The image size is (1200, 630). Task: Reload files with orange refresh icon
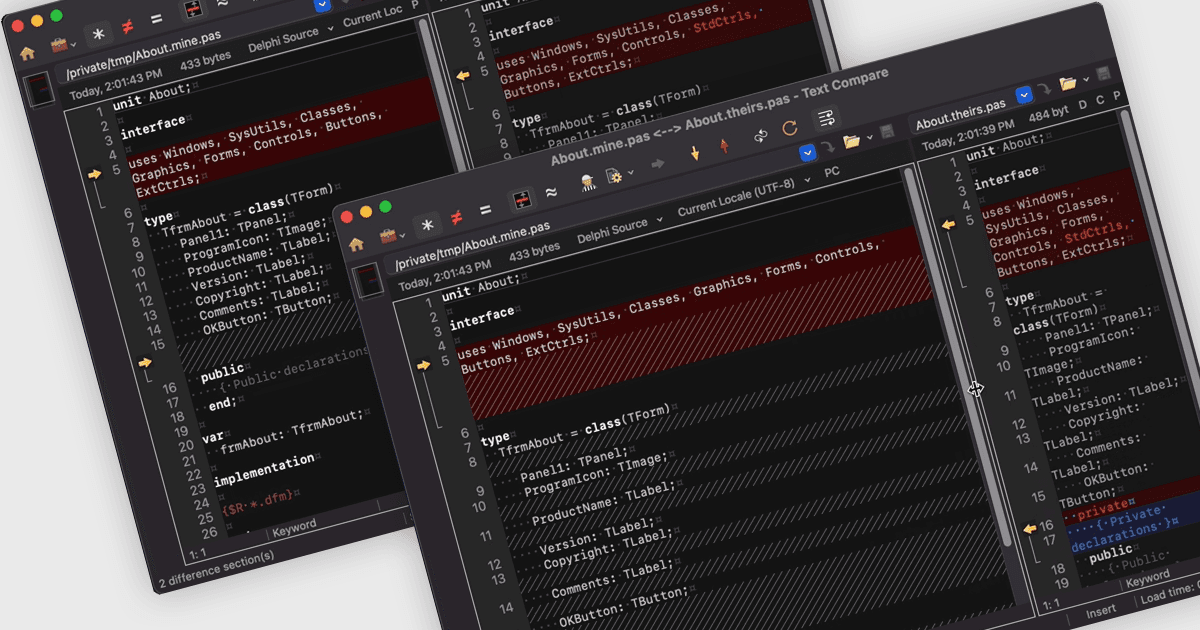tap(789, 130)
